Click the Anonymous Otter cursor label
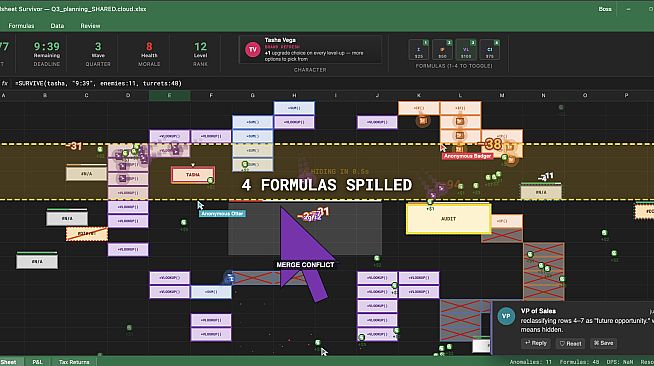Image resolution: width=654 pixels, height=366 pixels. pyautogui.click(x=222, y=213)
